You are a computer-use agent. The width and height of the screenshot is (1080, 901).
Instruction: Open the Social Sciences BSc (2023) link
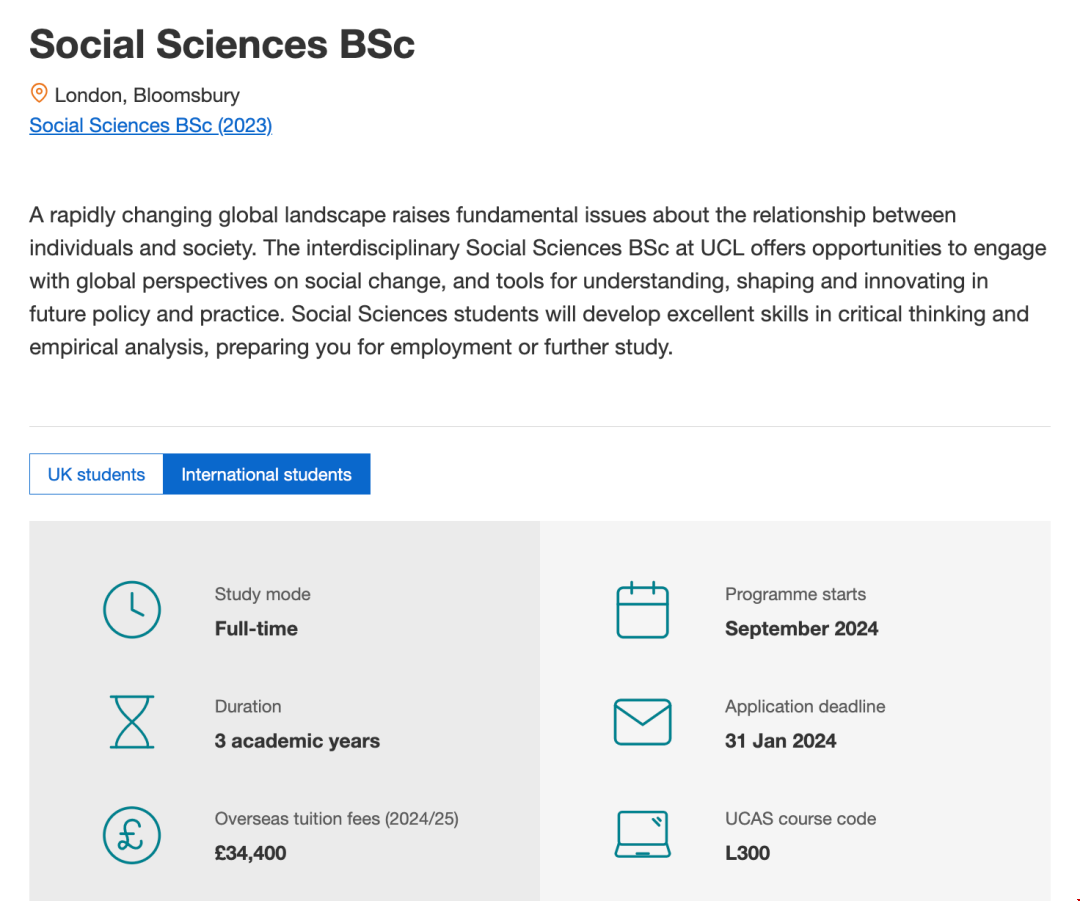click(150, 125)
